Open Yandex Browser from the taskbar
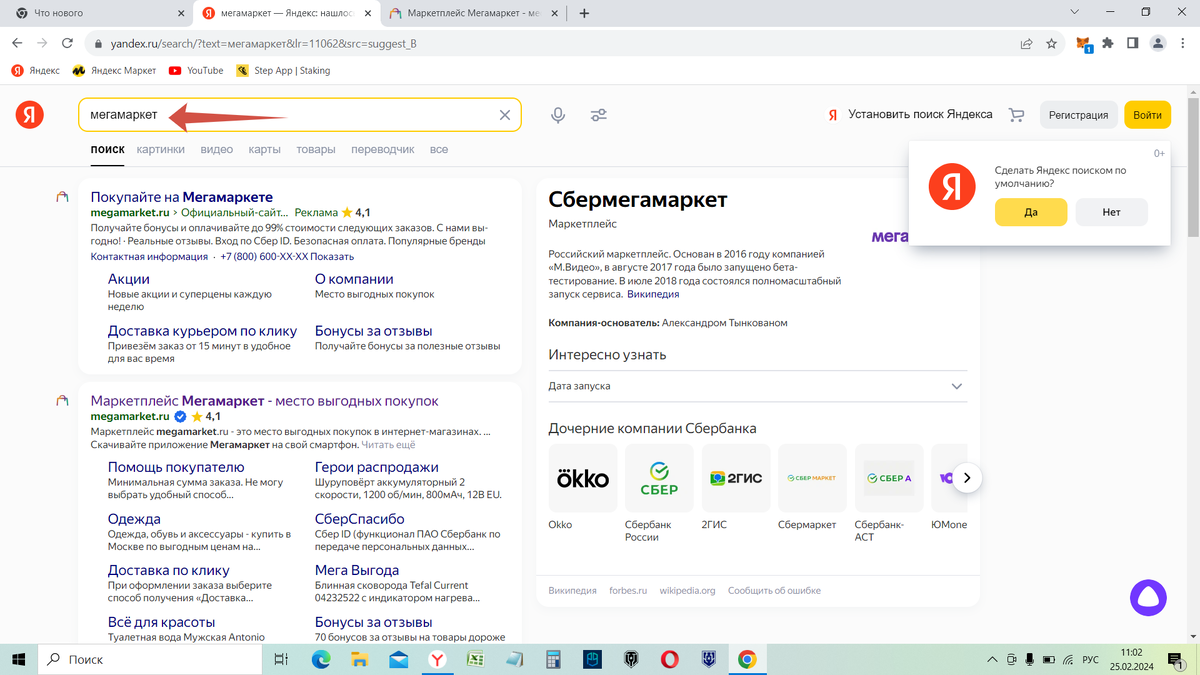This screenshot has height=675, width=1200. tap(438, 659)
